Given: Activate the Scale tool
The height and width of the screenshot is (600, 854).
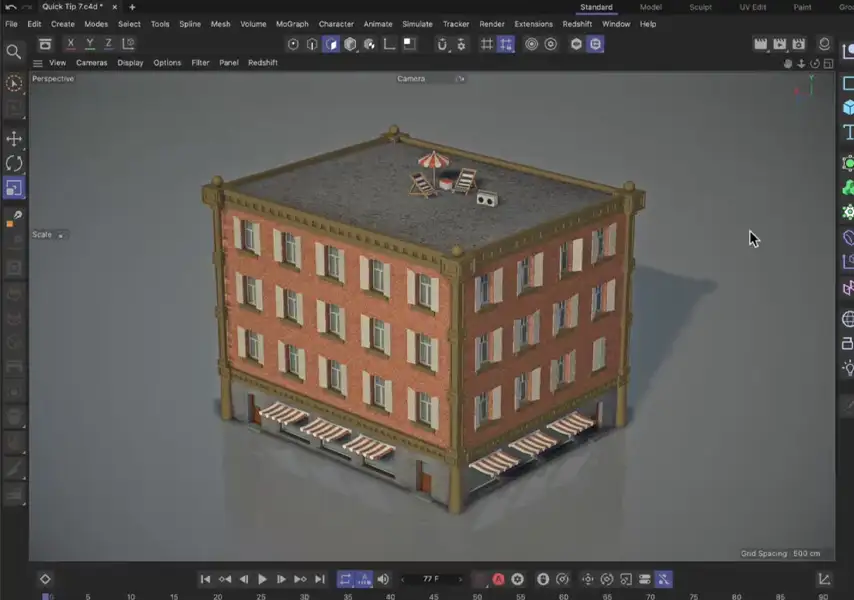Looking at the screenshot, I should pos(14,188).
